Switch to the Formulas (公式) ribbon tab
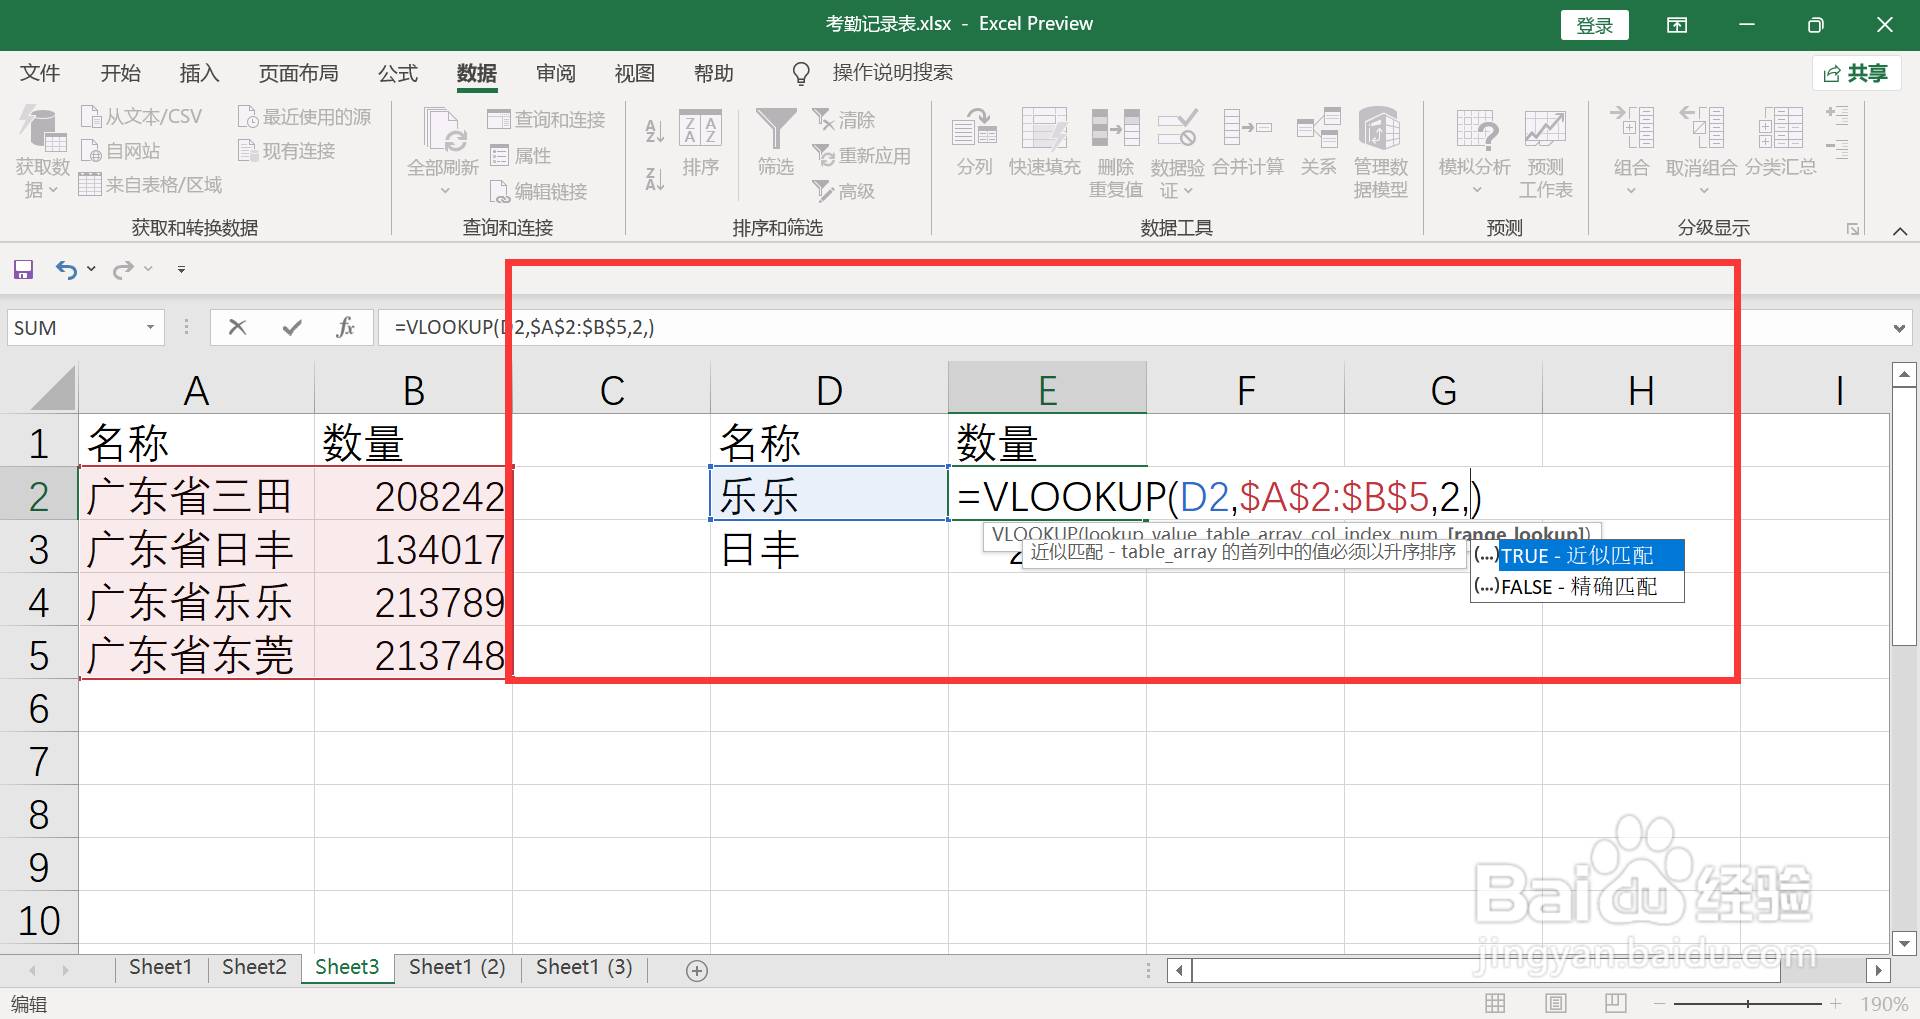The image size is (1920, 1019). [x=397, y=72]
